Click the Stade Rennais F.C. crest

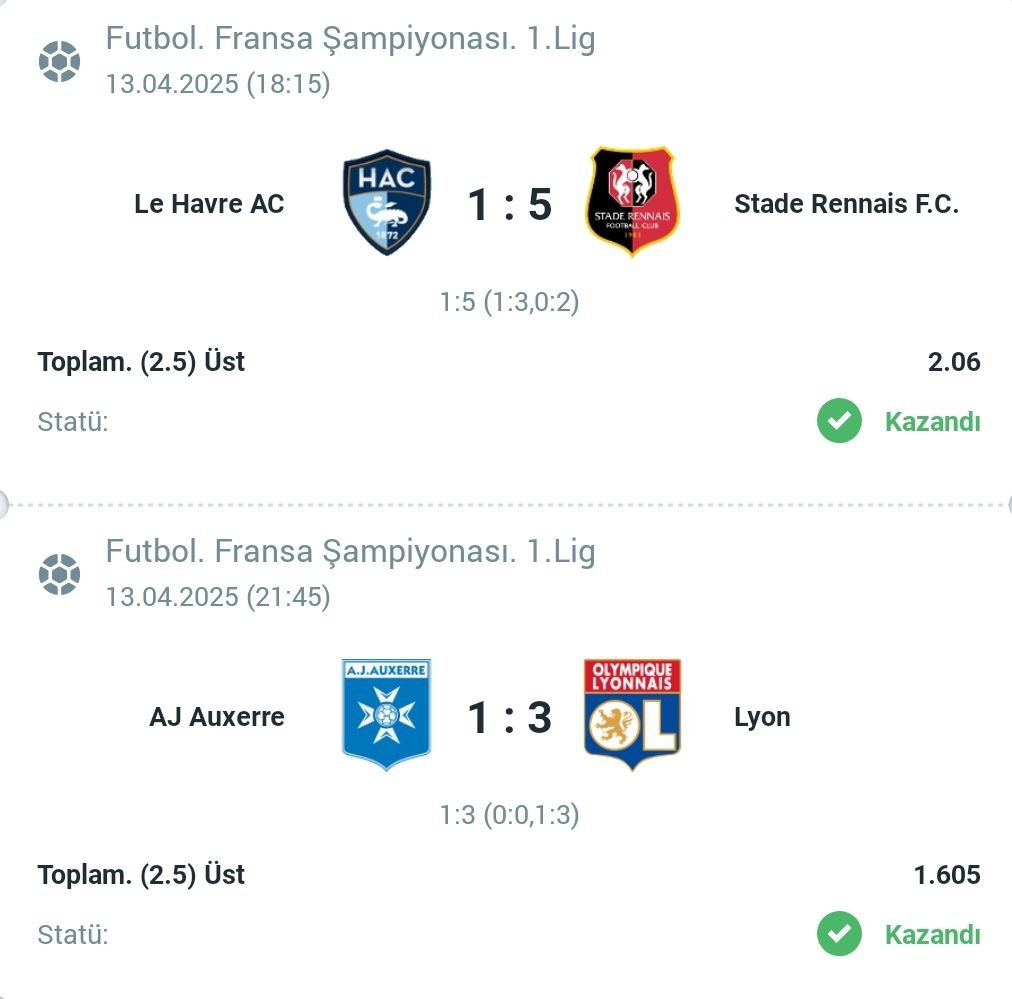pyautogui.click(x=632, y=202)
